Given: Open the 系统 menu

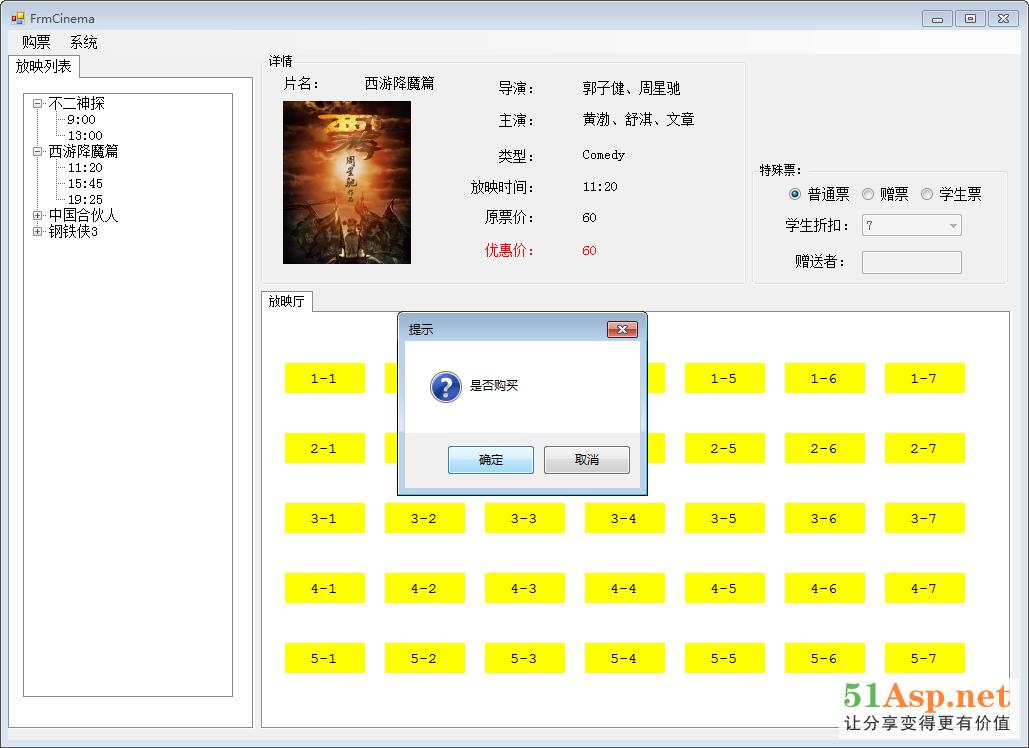Looking at the screenshot, I should [83, 42].
